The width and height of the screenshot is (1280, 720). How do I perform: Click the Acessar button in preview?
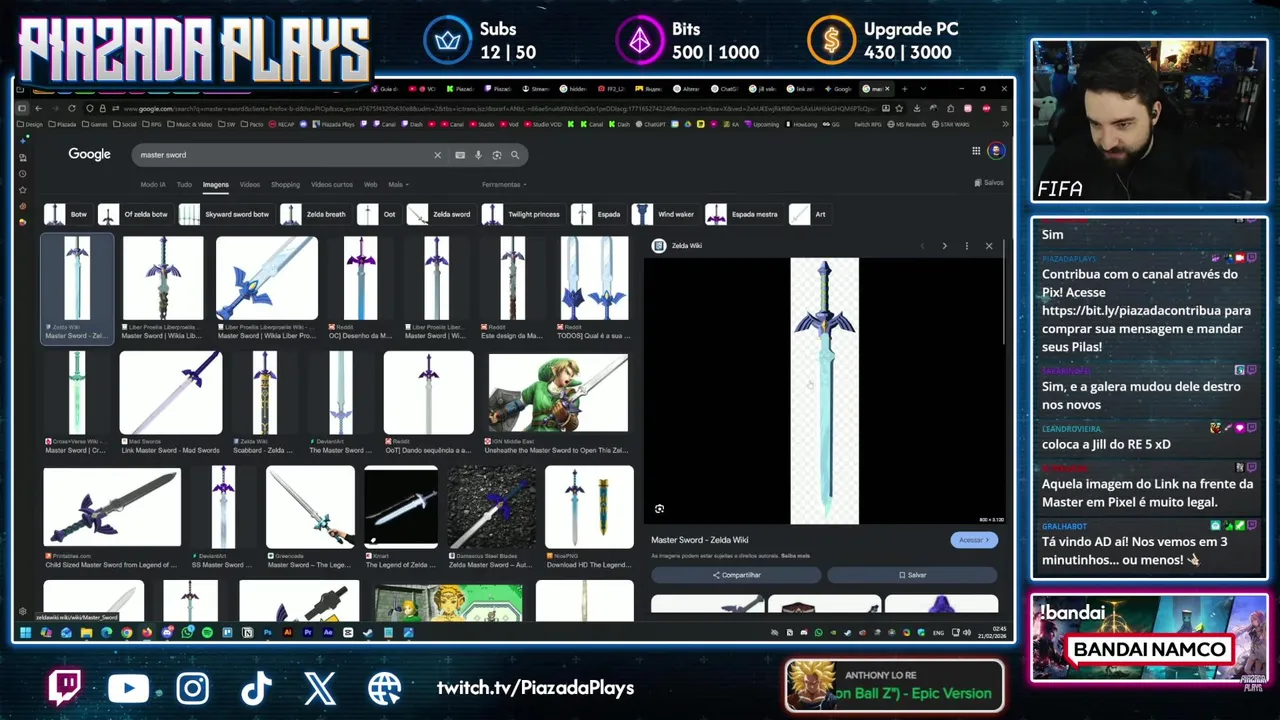(x=973, y=540)
